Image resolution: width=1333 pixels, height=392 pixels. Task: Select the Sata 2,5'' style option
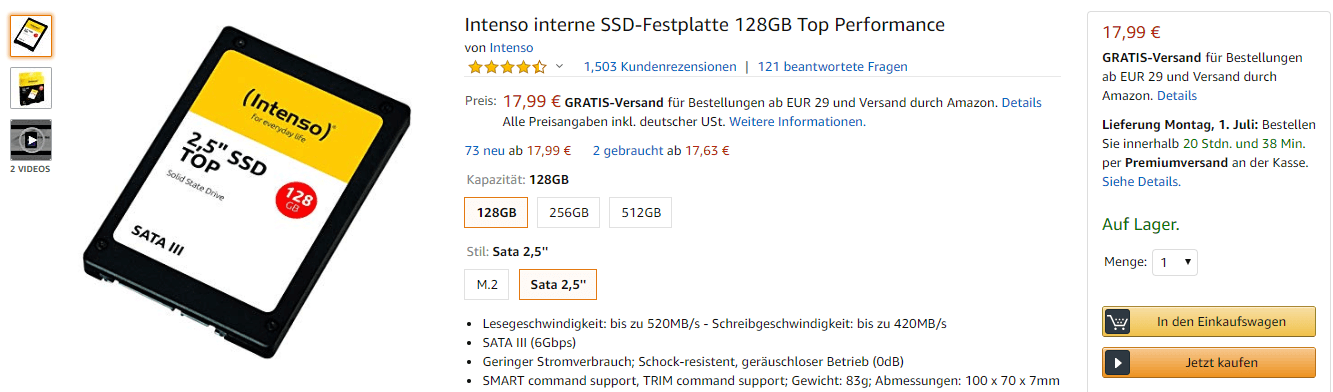[x=558, y=285]
